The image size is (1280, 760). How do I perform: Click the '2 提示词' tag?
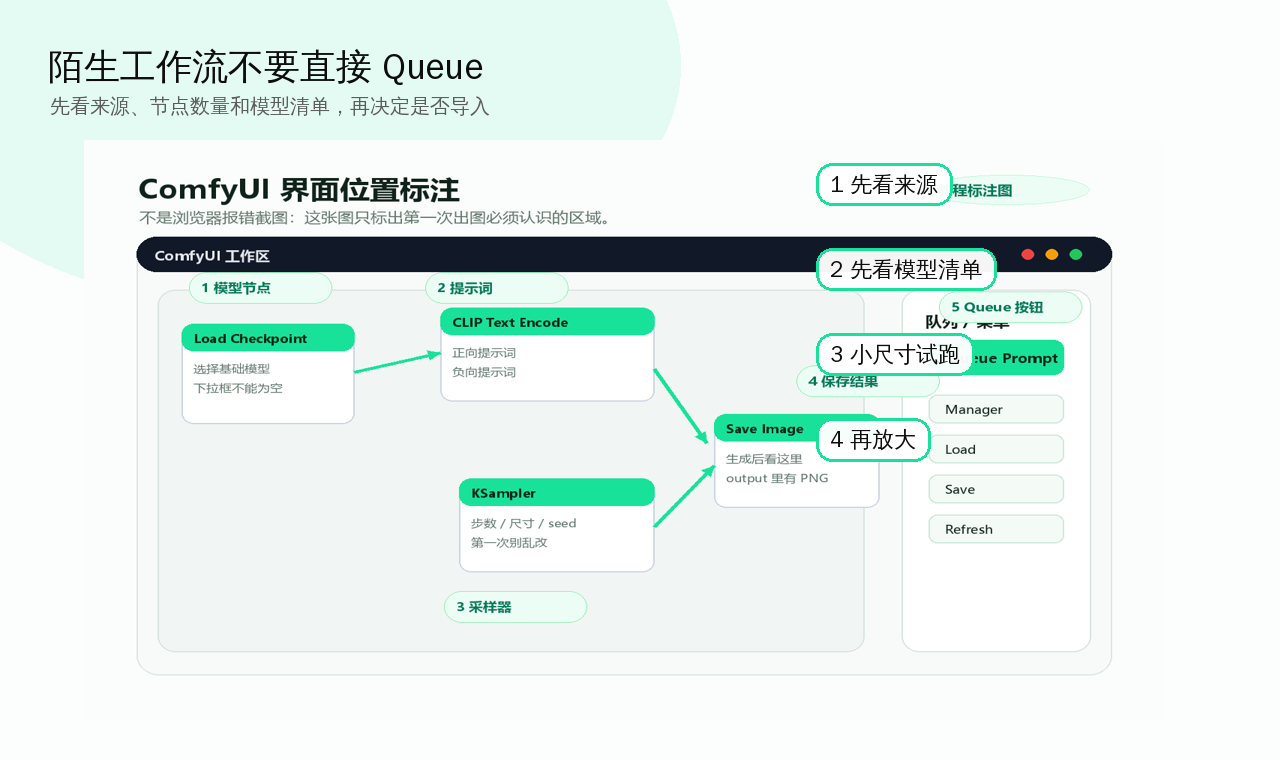[x=497, y=288]
